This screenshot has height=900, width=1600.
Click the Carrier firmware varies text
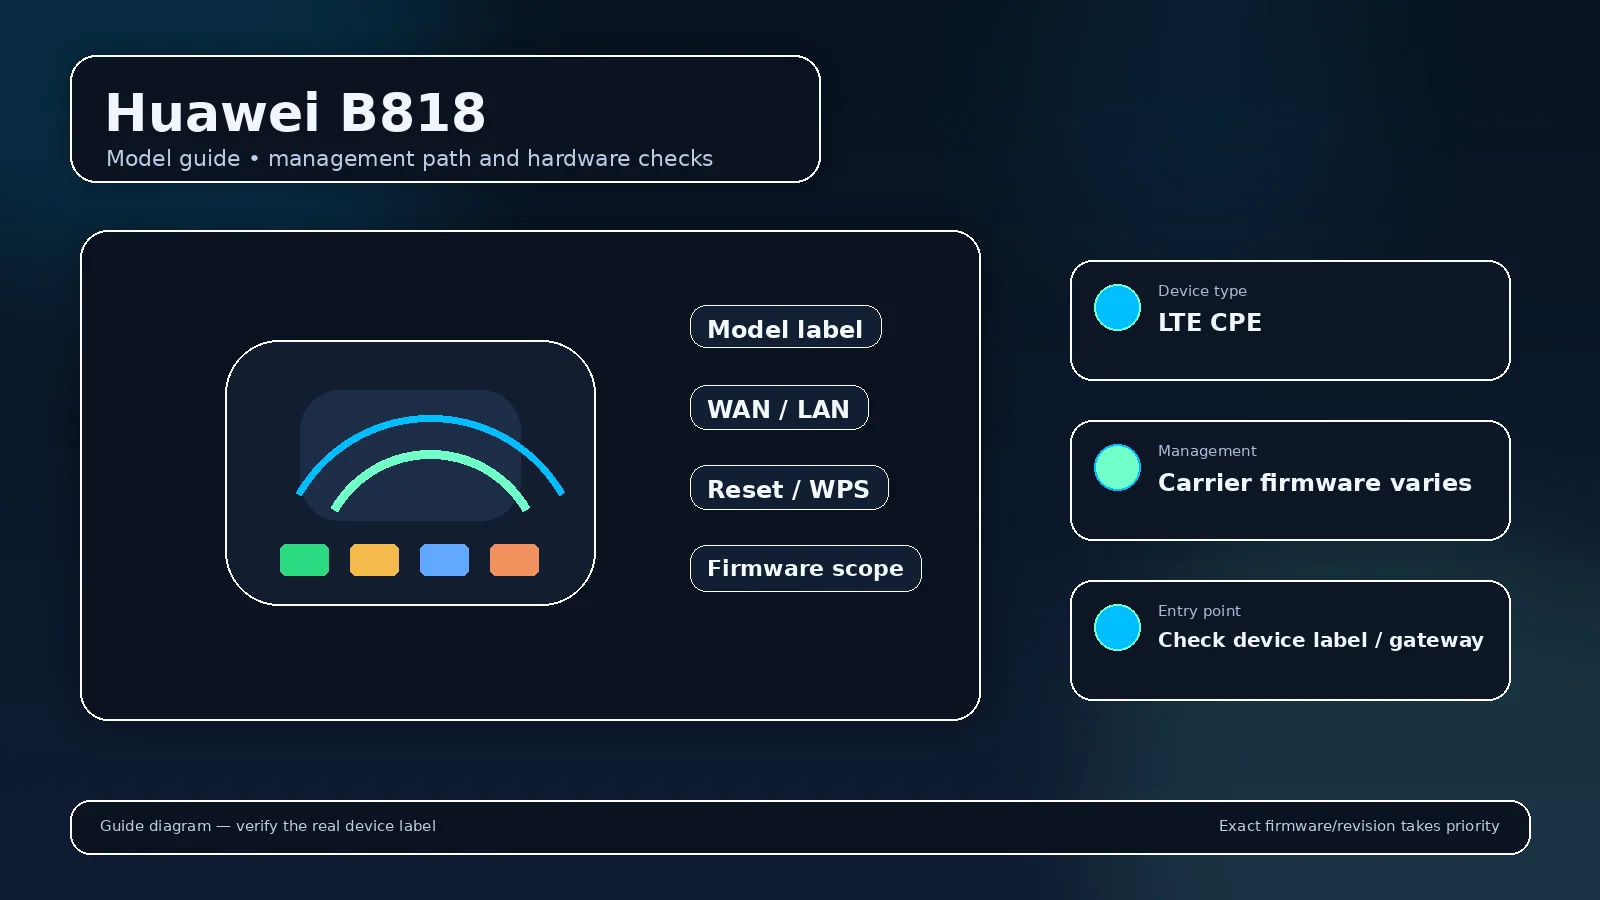click(1314, 482)
